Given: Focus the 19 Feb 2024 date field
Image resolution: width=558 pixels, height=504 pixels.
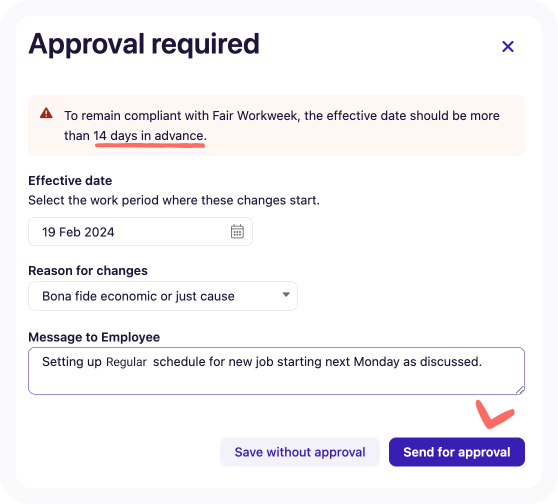Looking at the screenshot, I should (141, 232).
